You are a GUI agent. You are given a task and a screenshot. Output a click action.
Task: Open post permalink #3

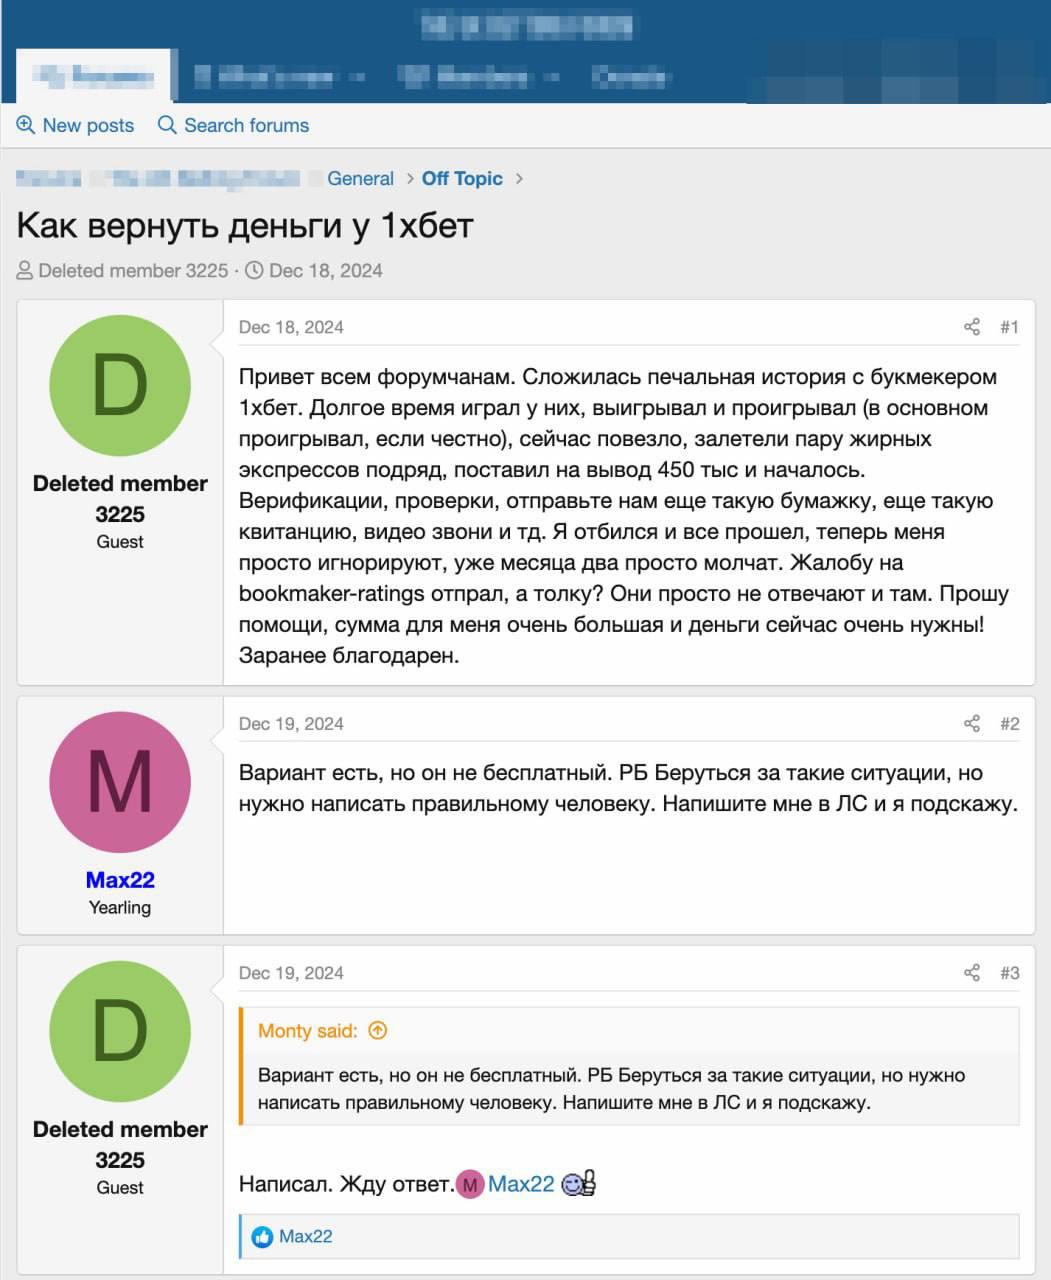(1009, 973)
